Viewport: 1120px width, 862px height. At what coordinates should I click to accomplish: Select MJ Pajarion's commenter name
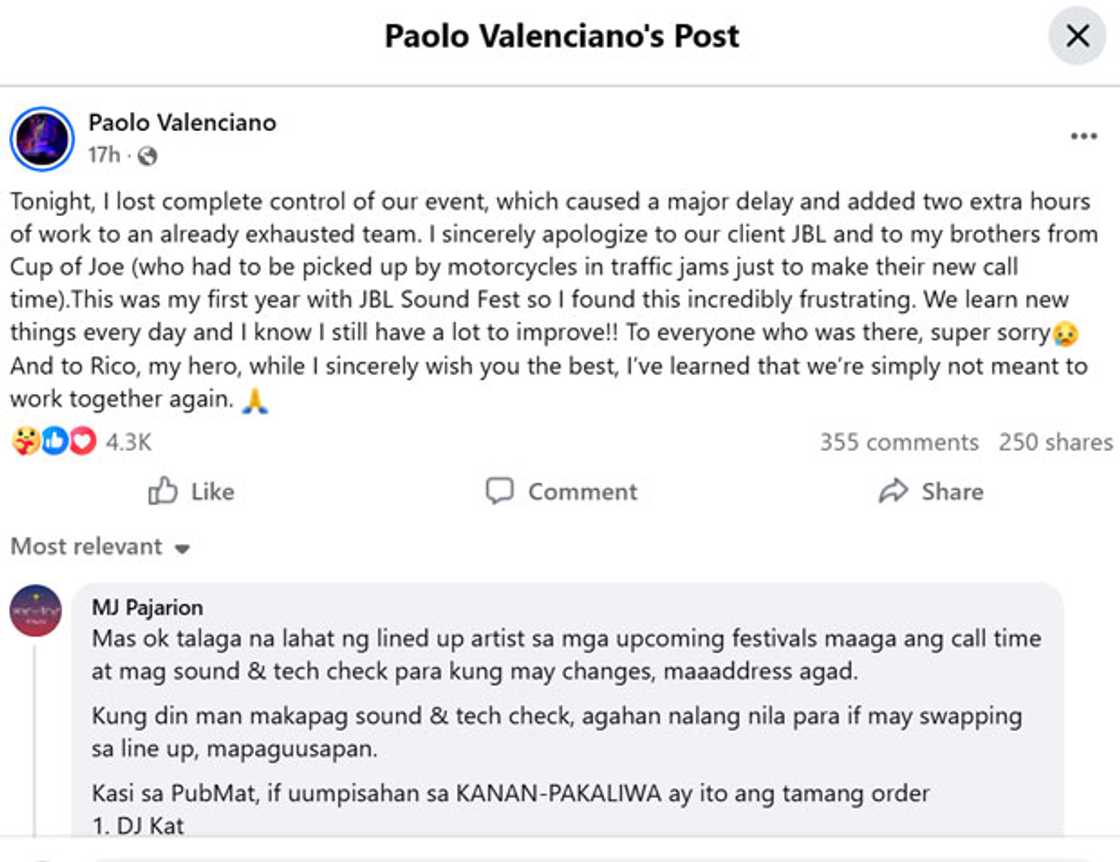(148, 606)
